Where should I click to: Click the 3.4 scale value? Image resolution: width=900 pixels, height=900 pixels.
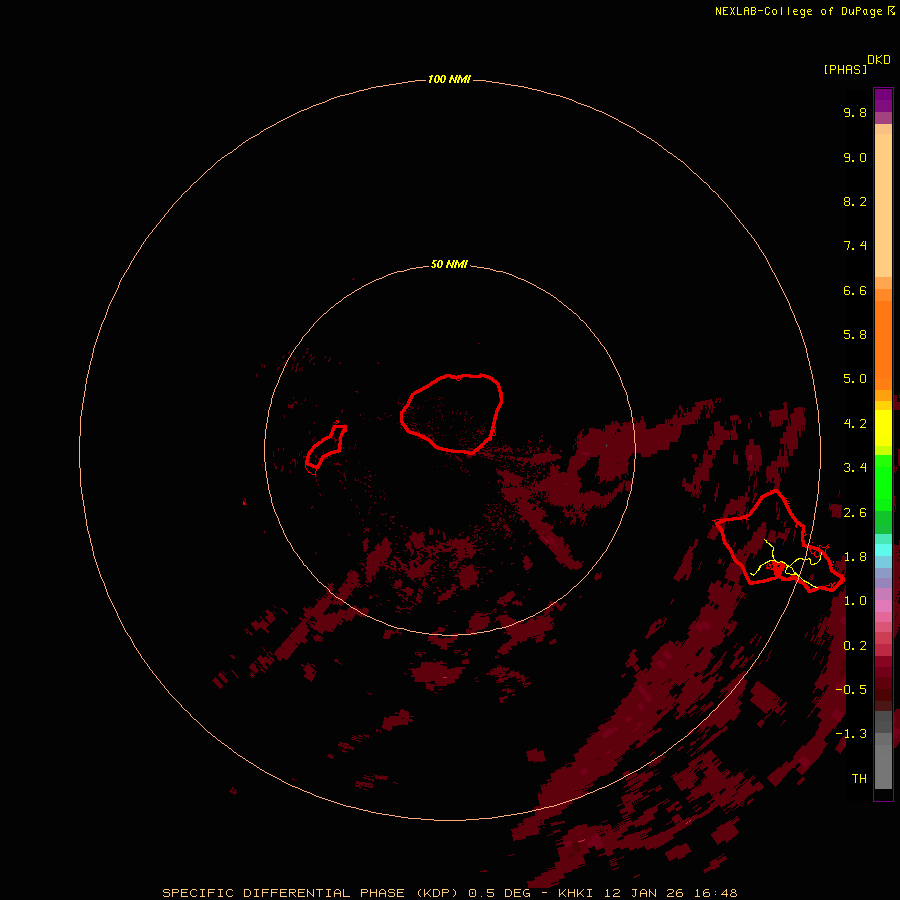(855, 468)
